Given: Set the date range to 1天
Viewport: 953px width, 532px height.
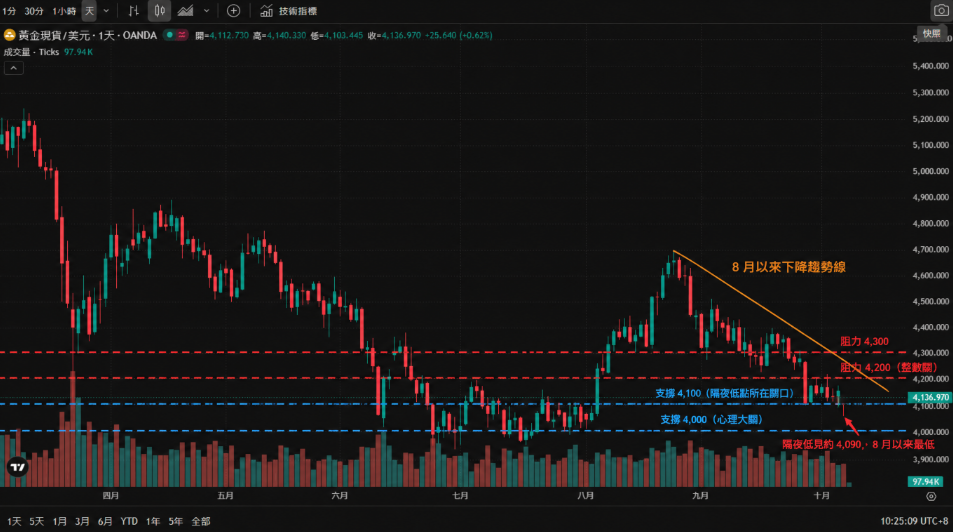Looking at the screenshot, I should [x=14, y=521].
